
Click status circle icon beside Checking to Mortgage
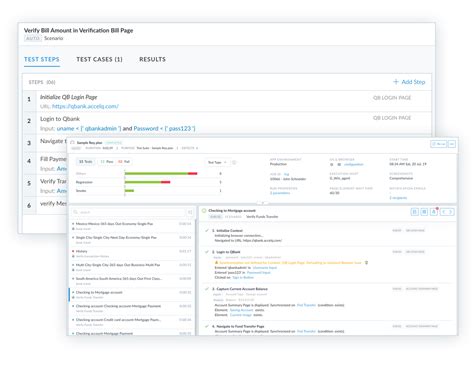point(204,211)
